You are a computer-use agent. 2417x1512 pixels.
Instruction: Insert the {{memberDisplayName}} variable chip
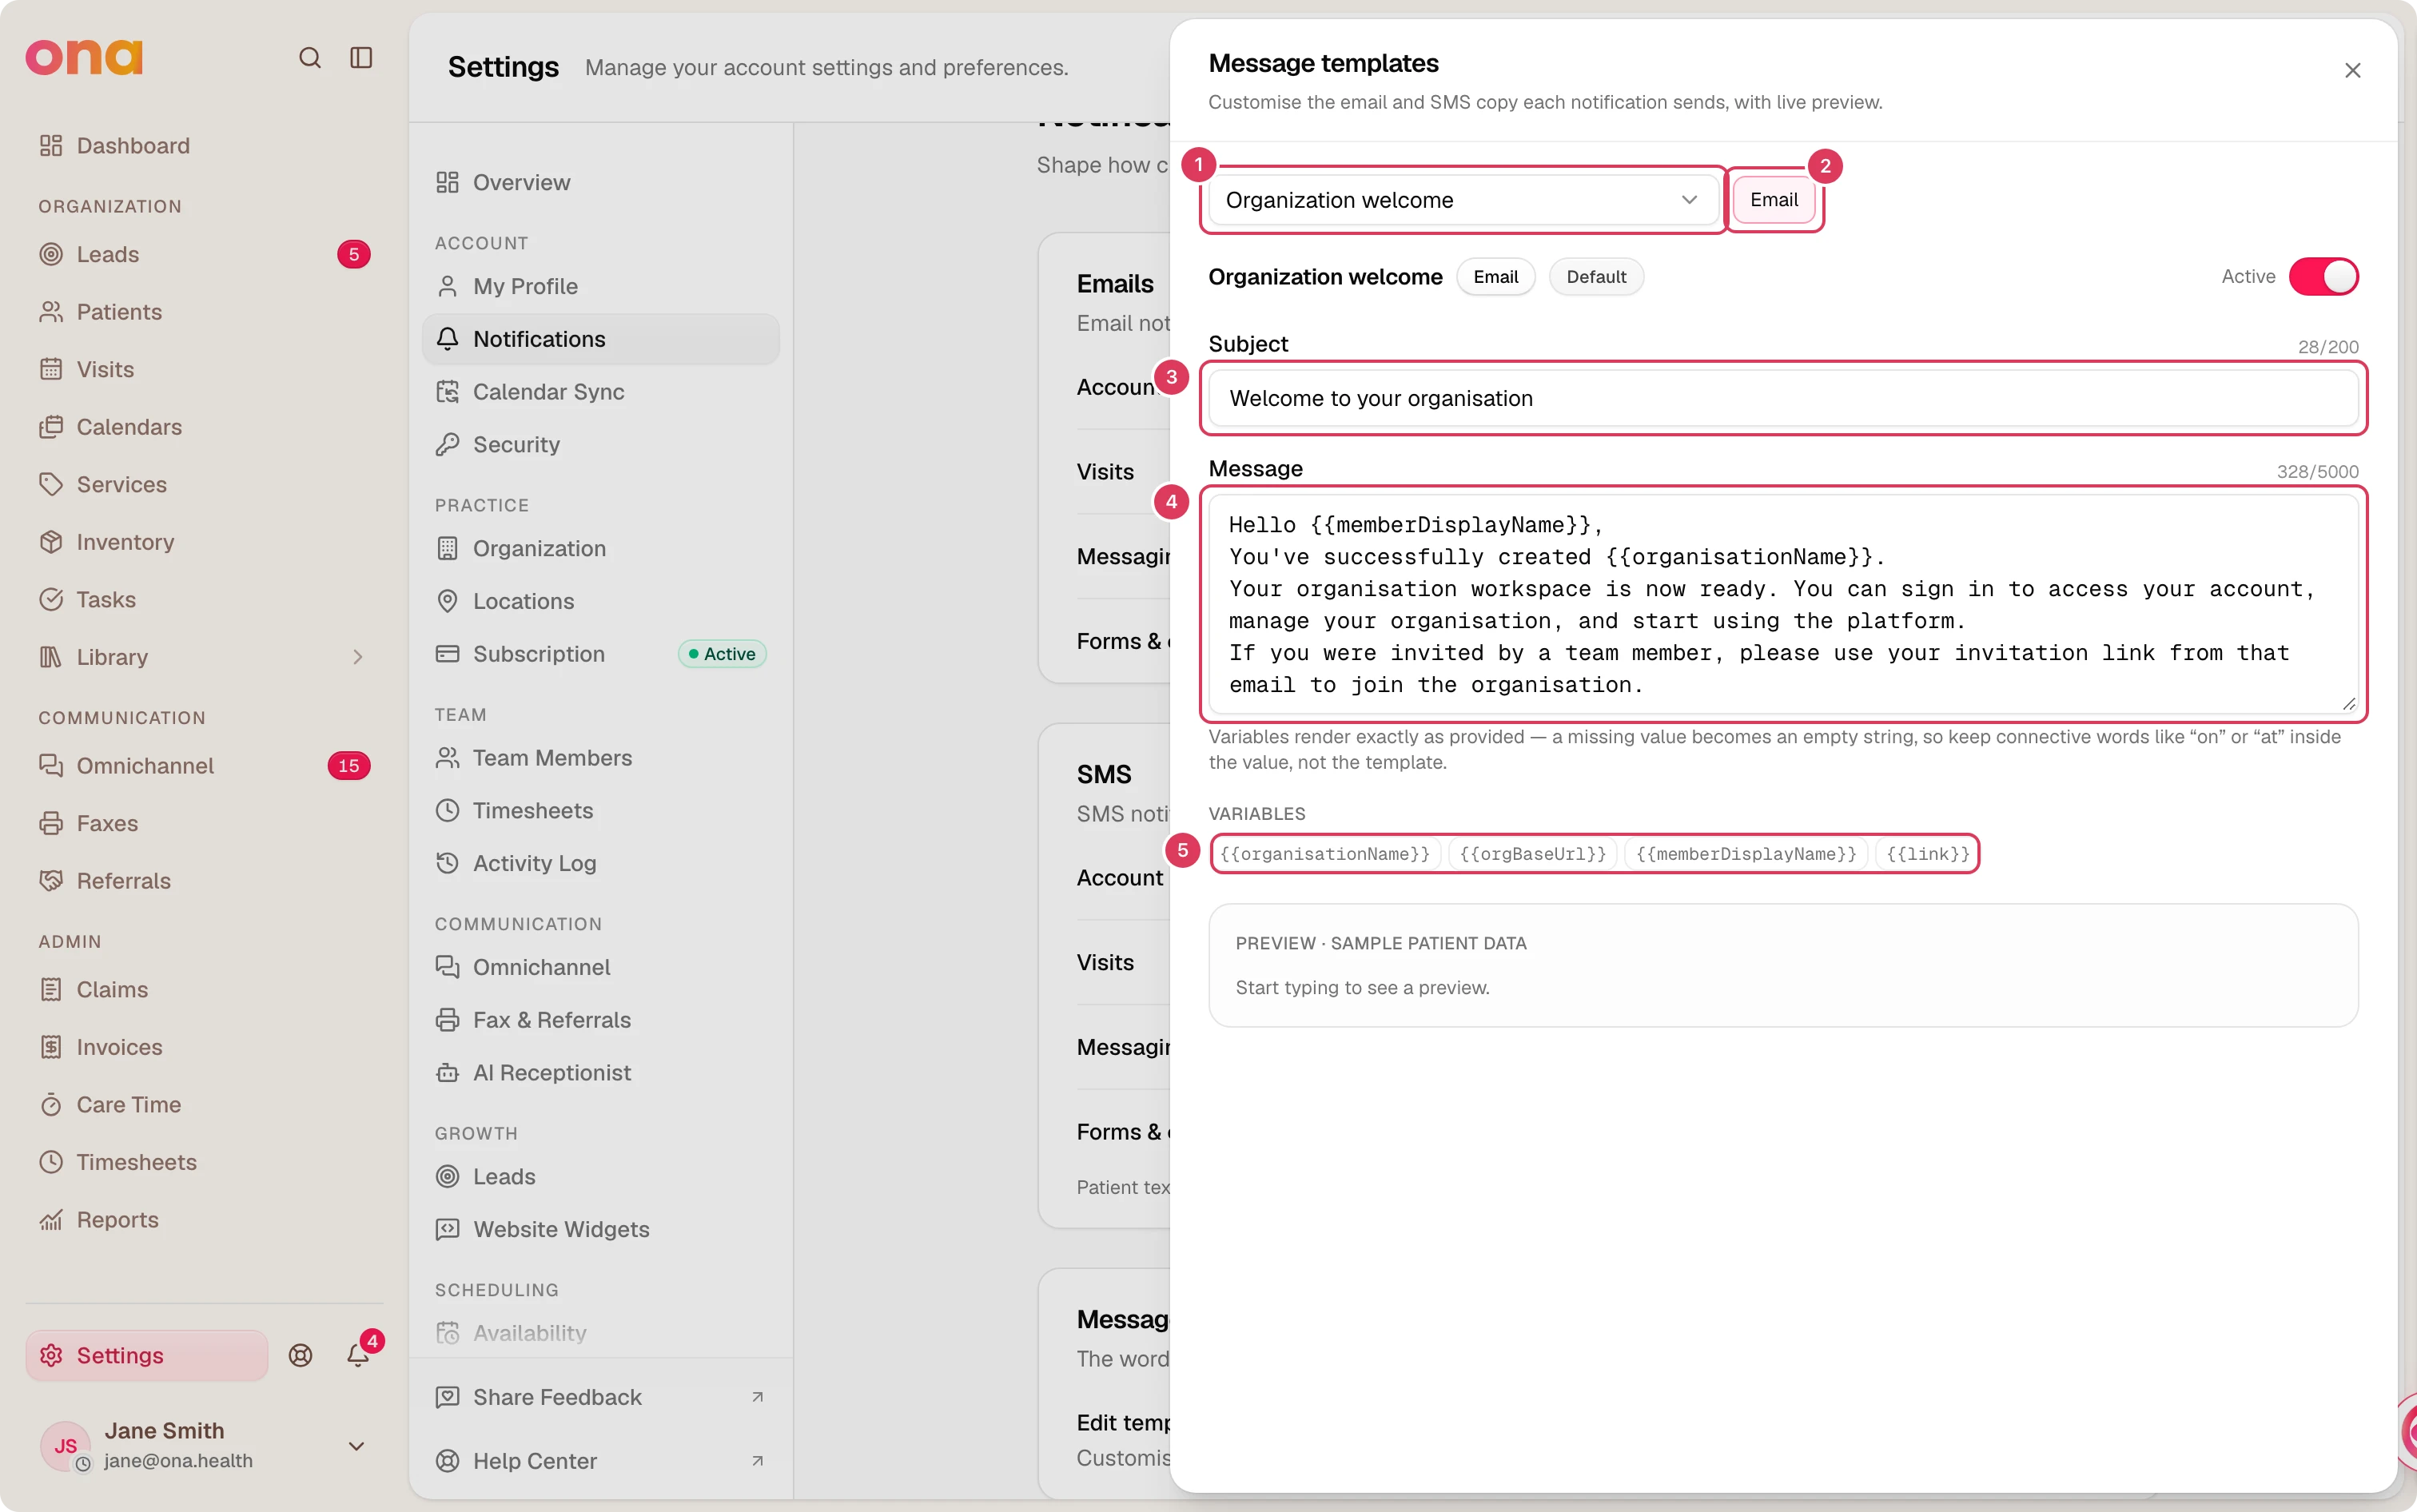click(1746, 854)
